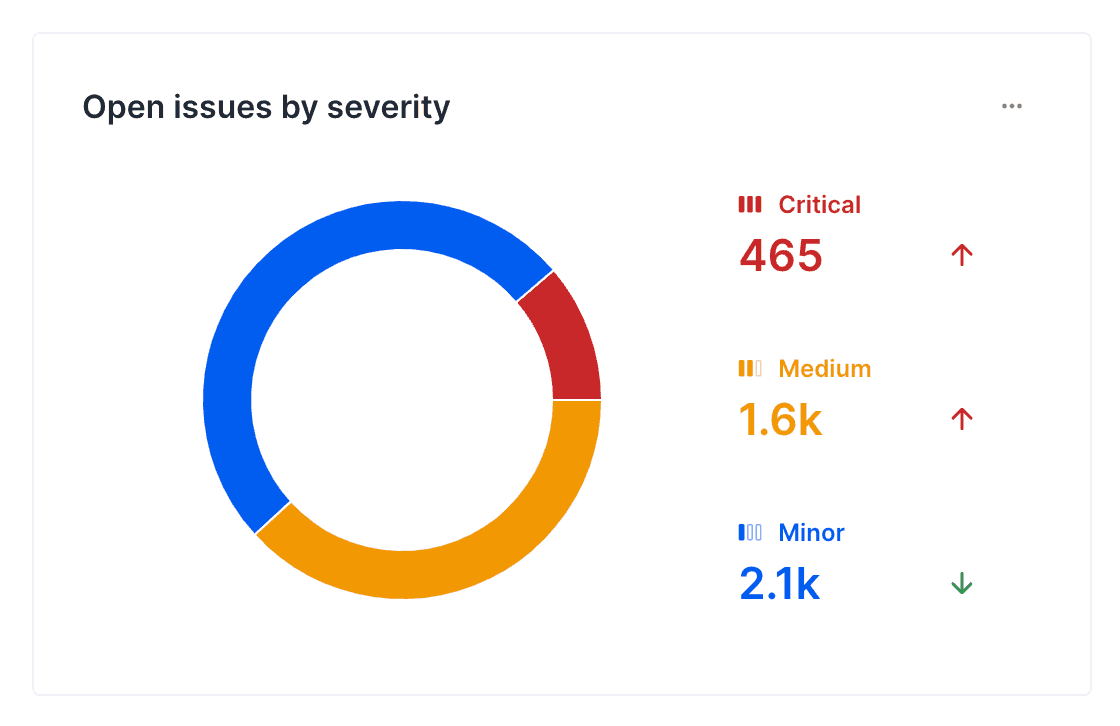
Task: Open the three-dot options menu
Action: click(1011, 105)
